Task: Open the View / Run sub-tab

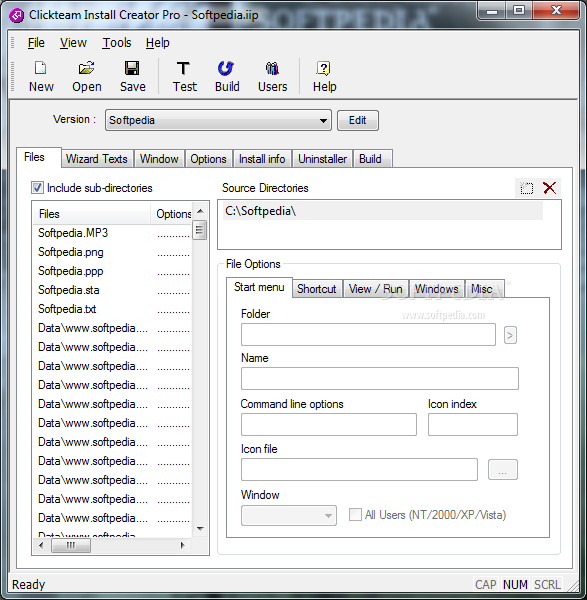Action: click(375, 289)
